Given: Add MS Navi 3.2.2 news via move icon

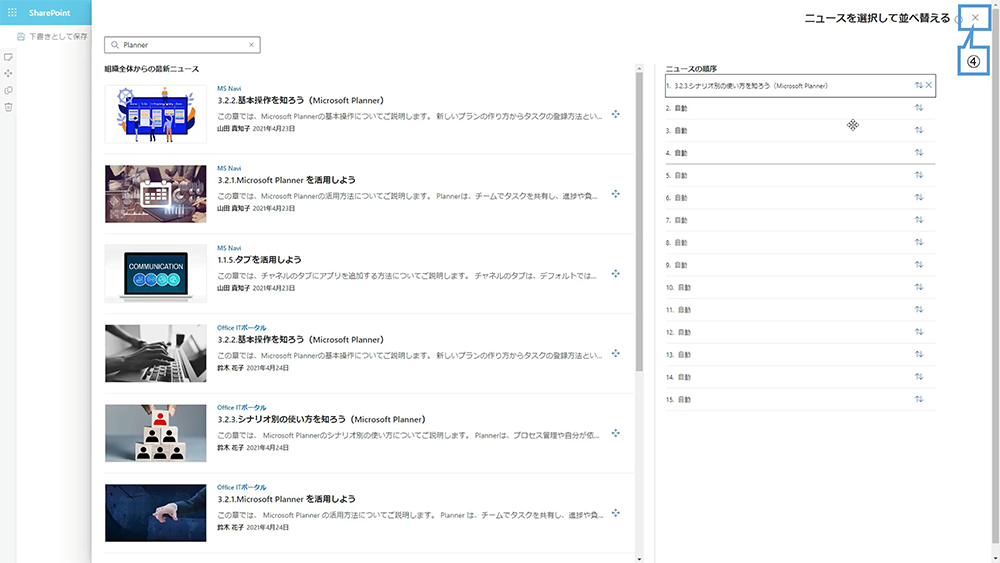Looking at the screenshot, I should pyautogui.click(x=615, y=114).
